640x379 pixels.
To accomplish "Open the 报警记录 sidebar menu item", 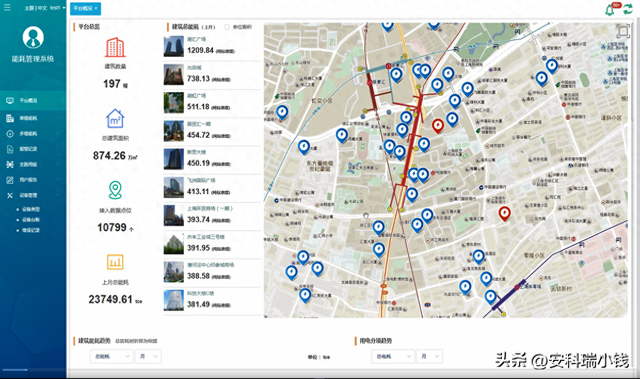I will coord(33,149).
